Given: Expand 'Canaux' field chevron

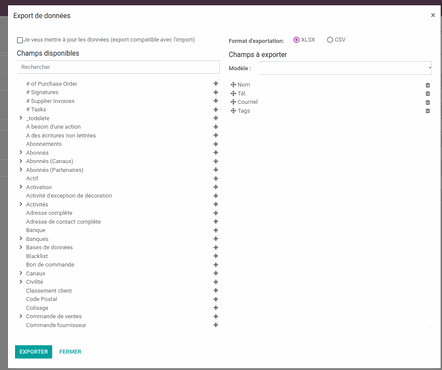Looking at the screenshot, I should (x=21, y=273).
